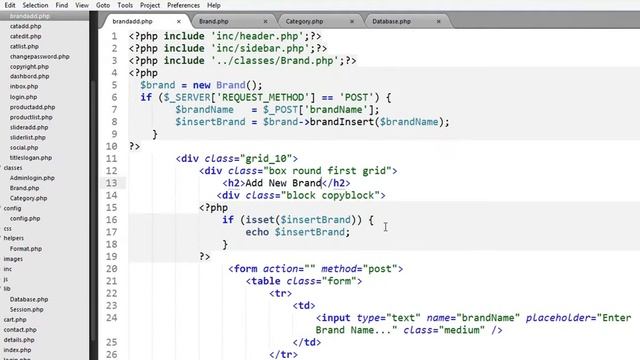Click line number 13 in gutter
The image size is (640, 360).
(111, 183)
